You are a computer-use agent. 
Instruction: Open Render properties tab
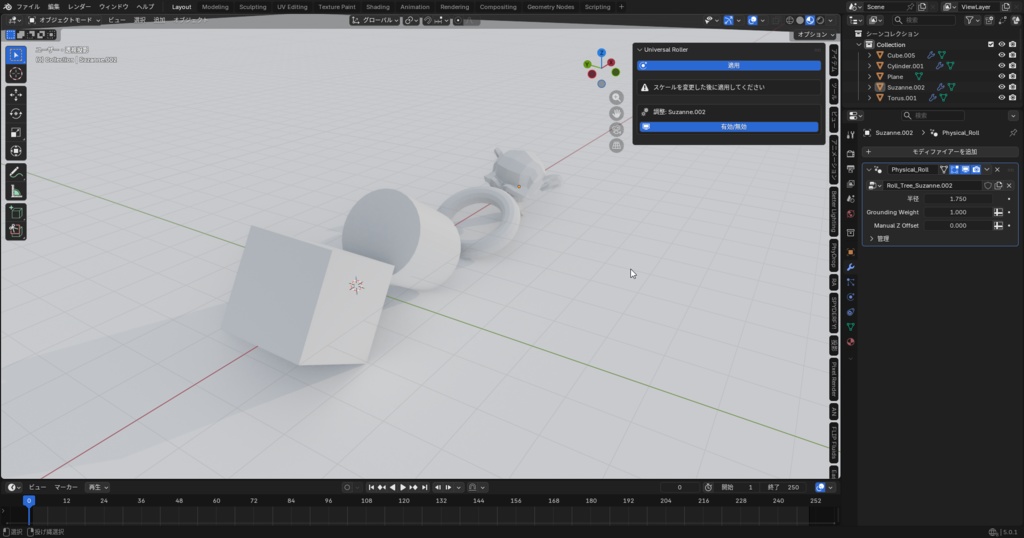[x=850, y=154]
